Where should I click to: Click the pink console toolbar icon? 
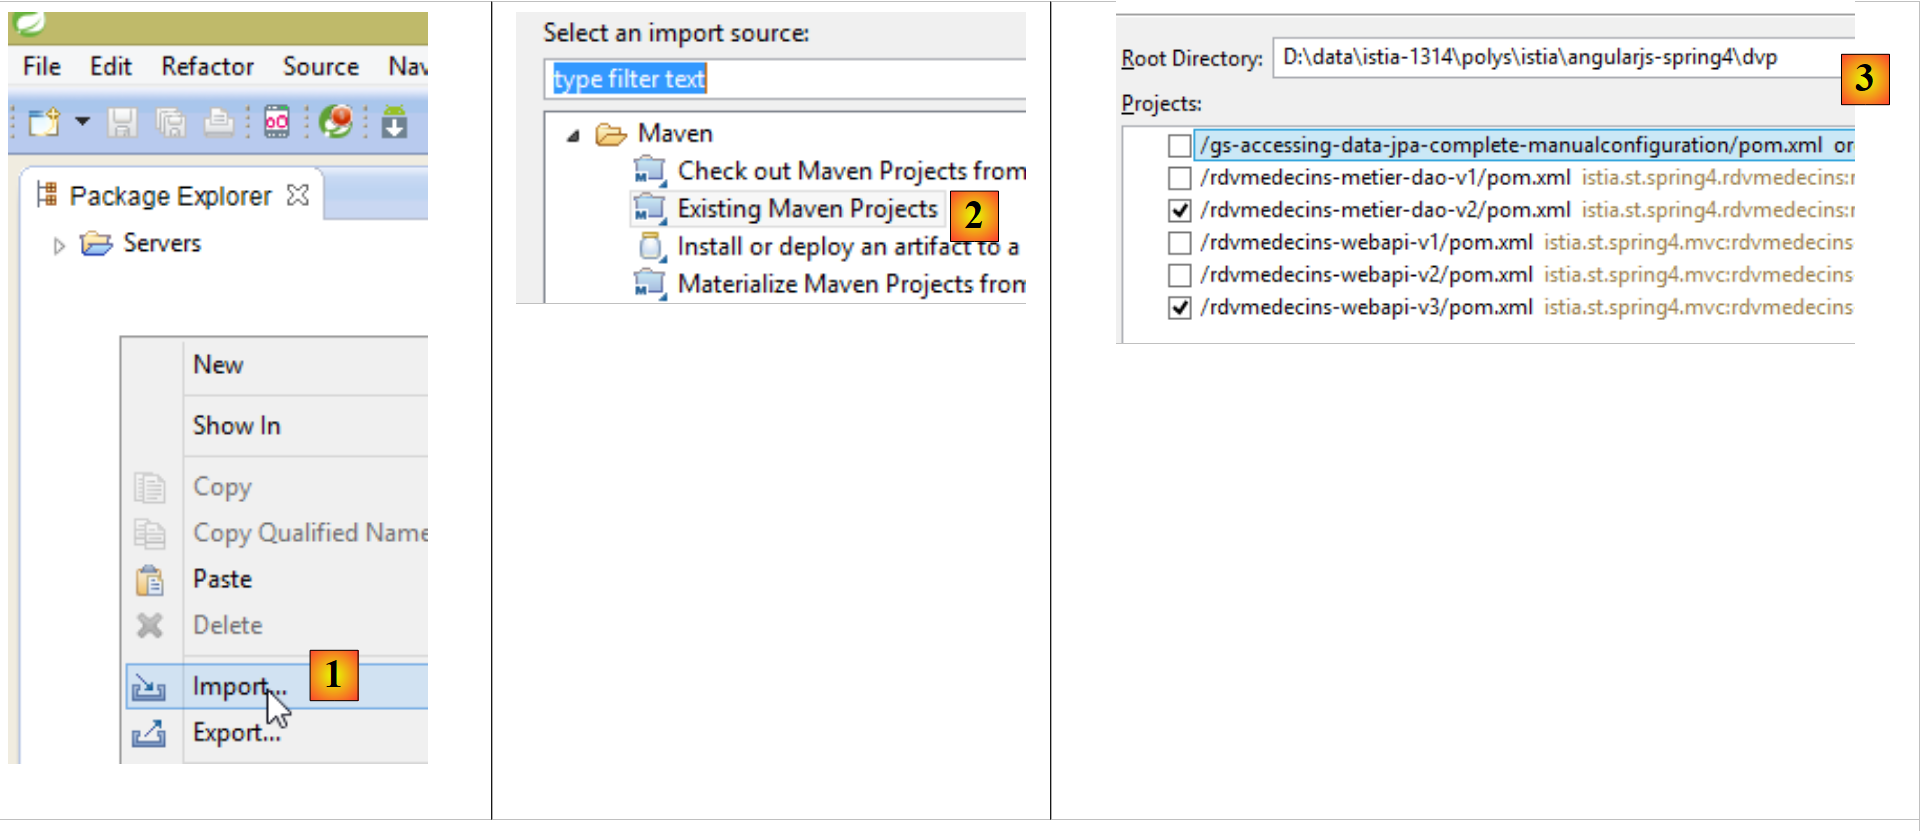click(x=277, y=123)
